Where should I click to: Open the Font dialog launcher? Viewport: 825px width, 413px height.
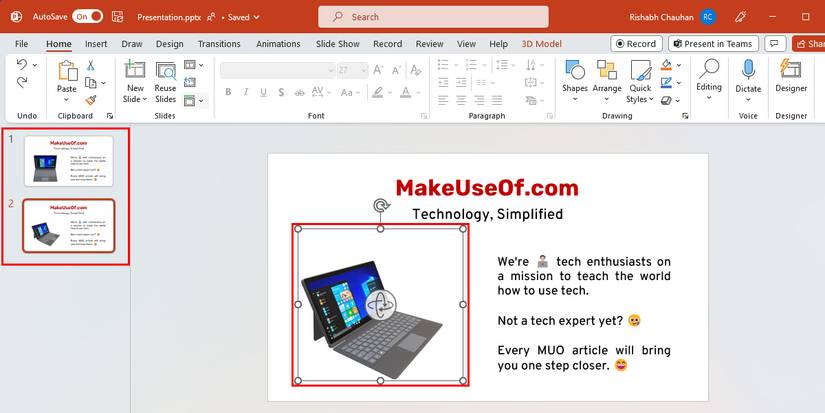(424, 116)
